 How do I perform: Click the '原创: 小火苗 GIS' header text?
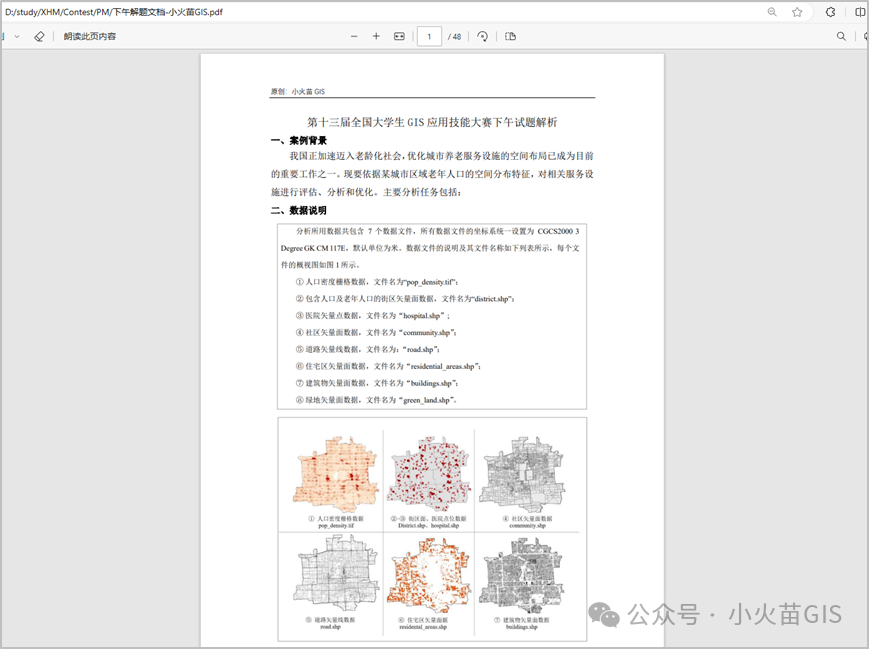coord(298,91)
